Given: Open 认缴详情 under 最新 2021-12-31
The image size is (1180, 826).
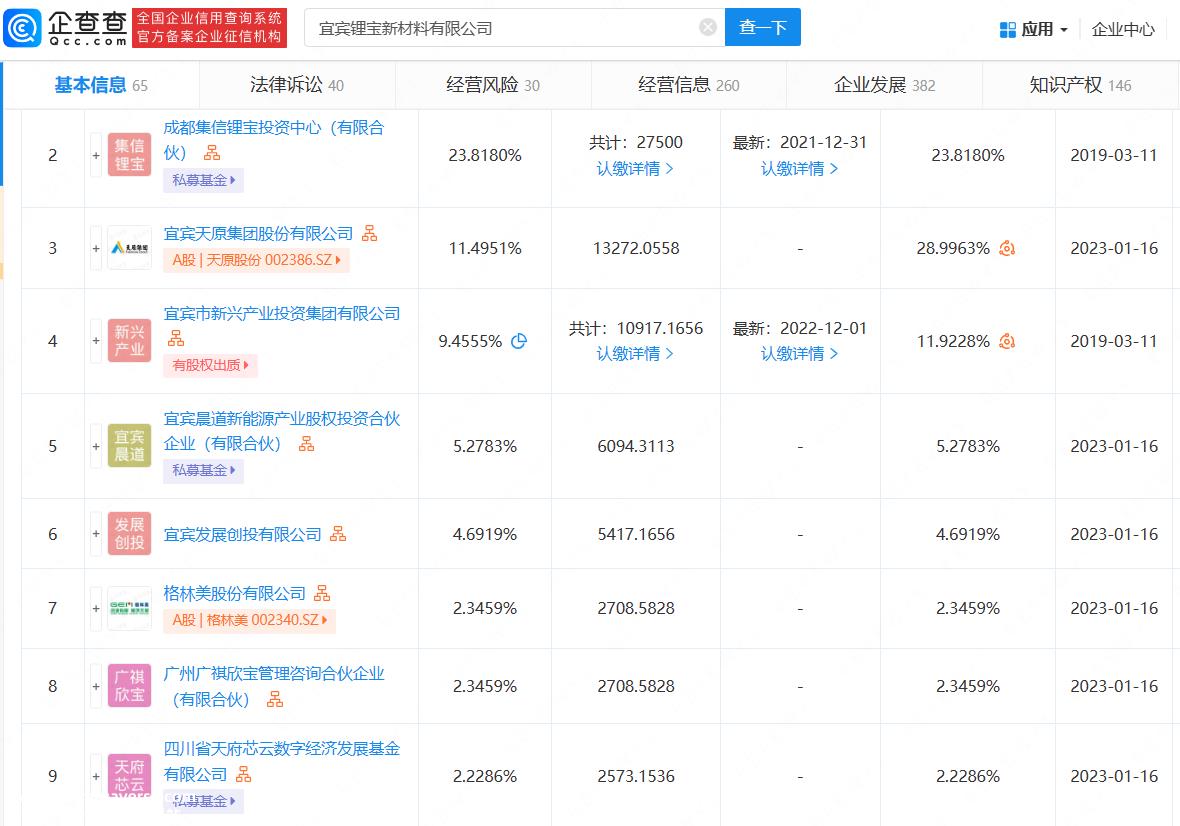Looking at the screenshot, I should [x=799, y=169].
